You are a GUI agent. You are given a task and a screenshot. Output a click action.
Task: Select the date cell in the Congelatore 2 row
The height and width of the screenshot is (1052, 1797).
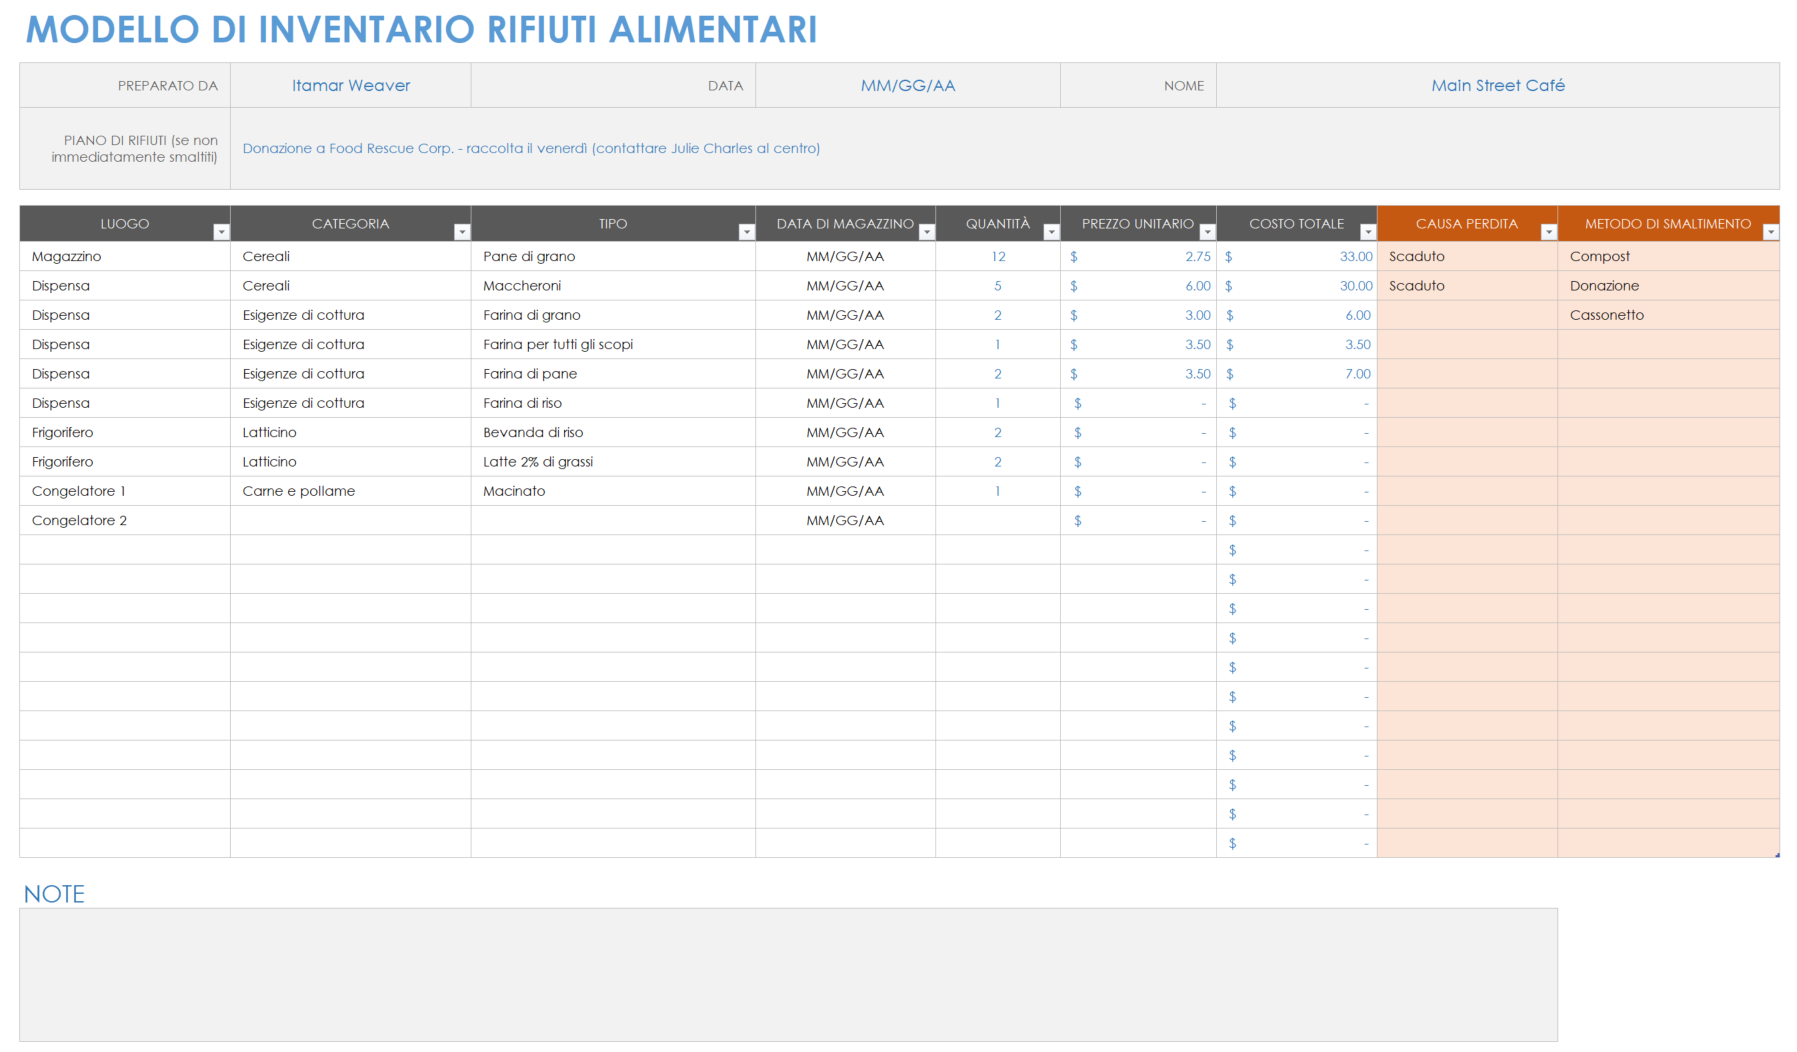(x=845, y=521)
